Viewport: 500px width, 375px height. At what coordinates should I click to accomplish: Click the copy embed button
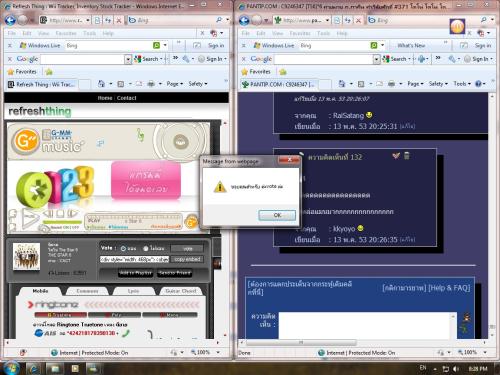187,259
